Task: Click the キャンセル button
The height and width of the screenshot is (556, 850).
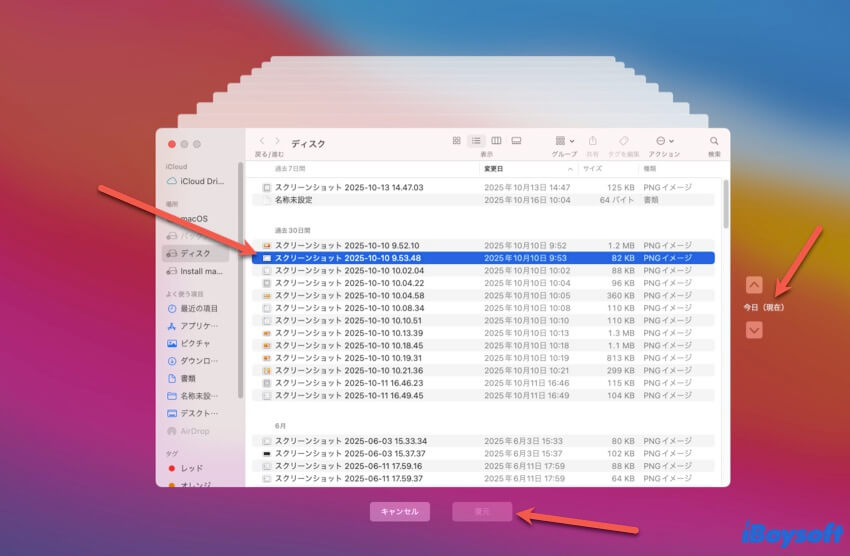Action: [400, 512]
